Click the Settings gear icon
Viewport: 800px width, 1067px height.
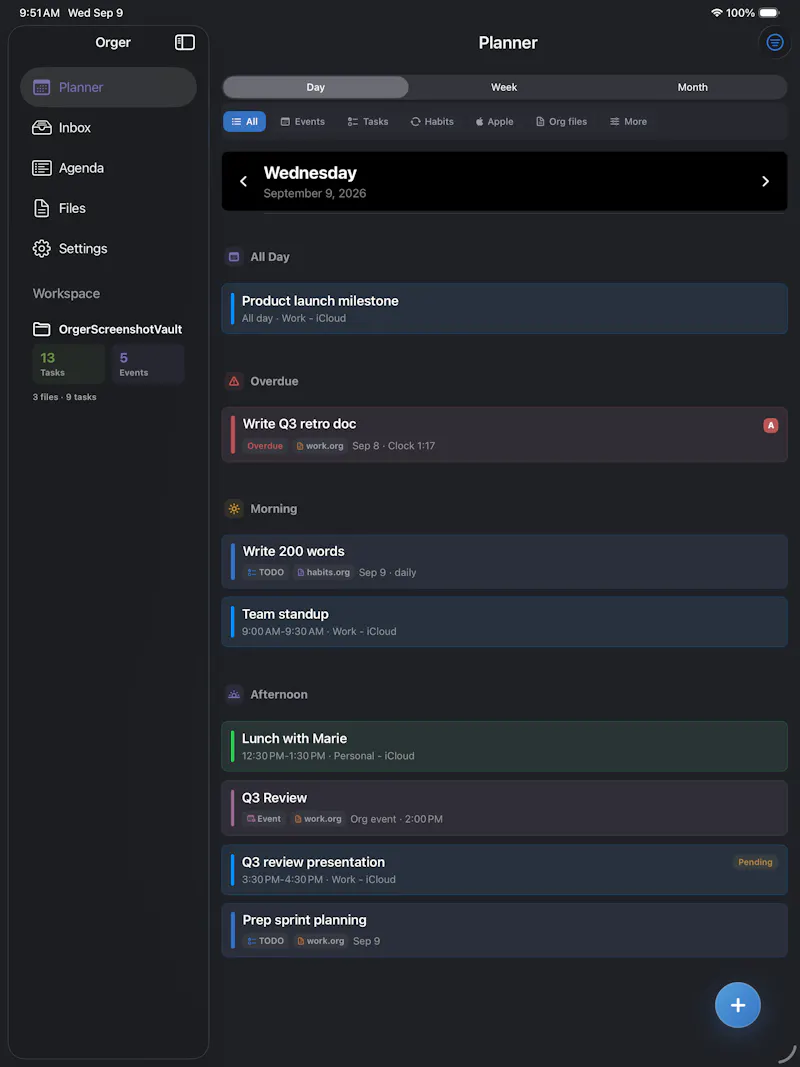click(41, 248)
